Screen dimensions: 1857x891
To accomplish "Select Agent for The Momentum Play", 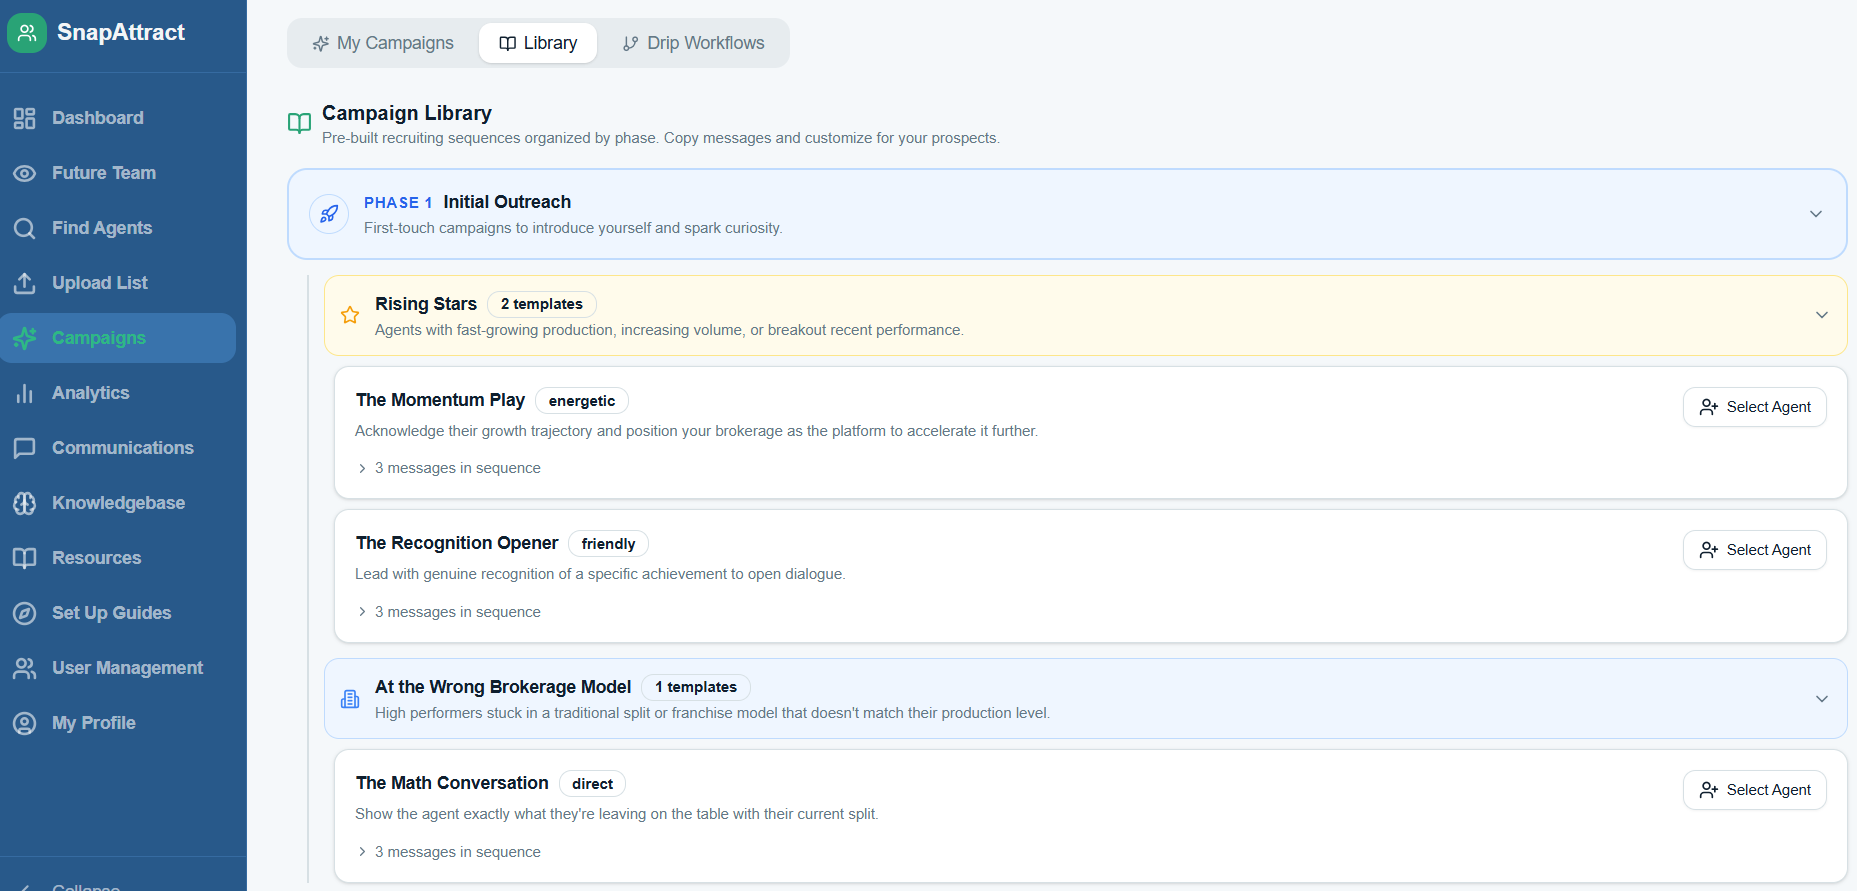I will pyautogui.click(x=1755, y=407).
